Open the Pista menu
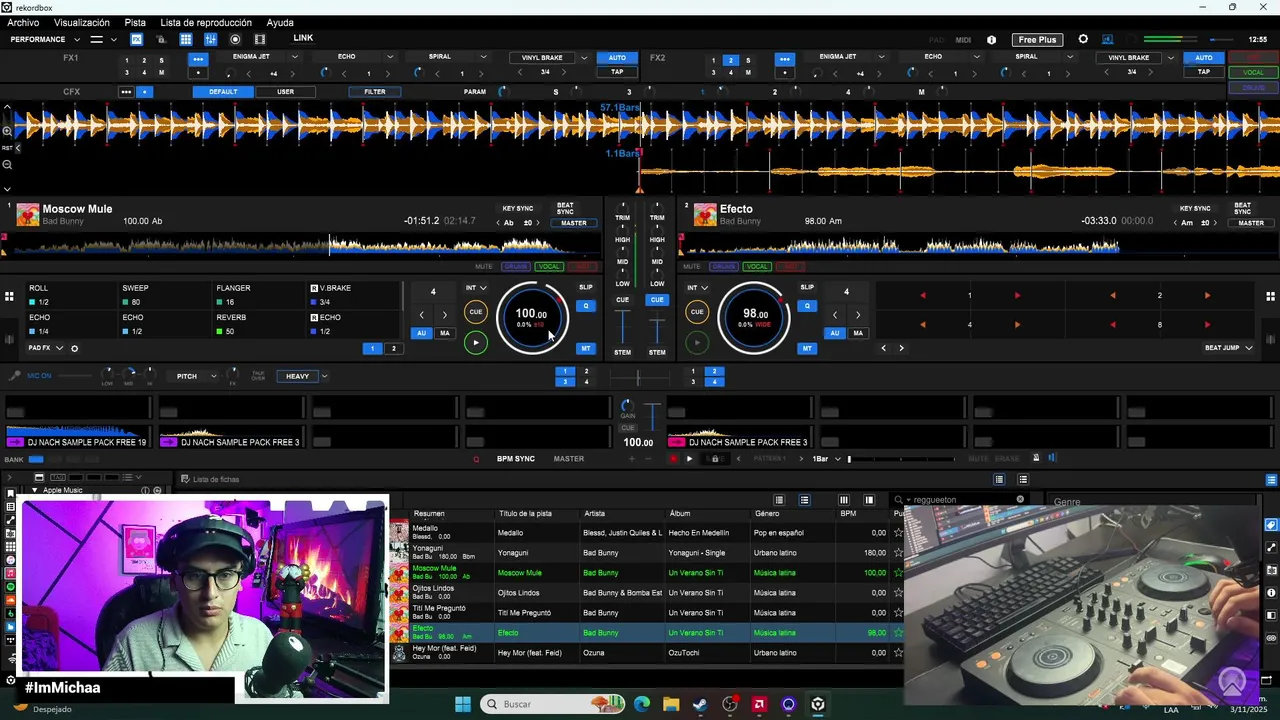 point(135,22)
